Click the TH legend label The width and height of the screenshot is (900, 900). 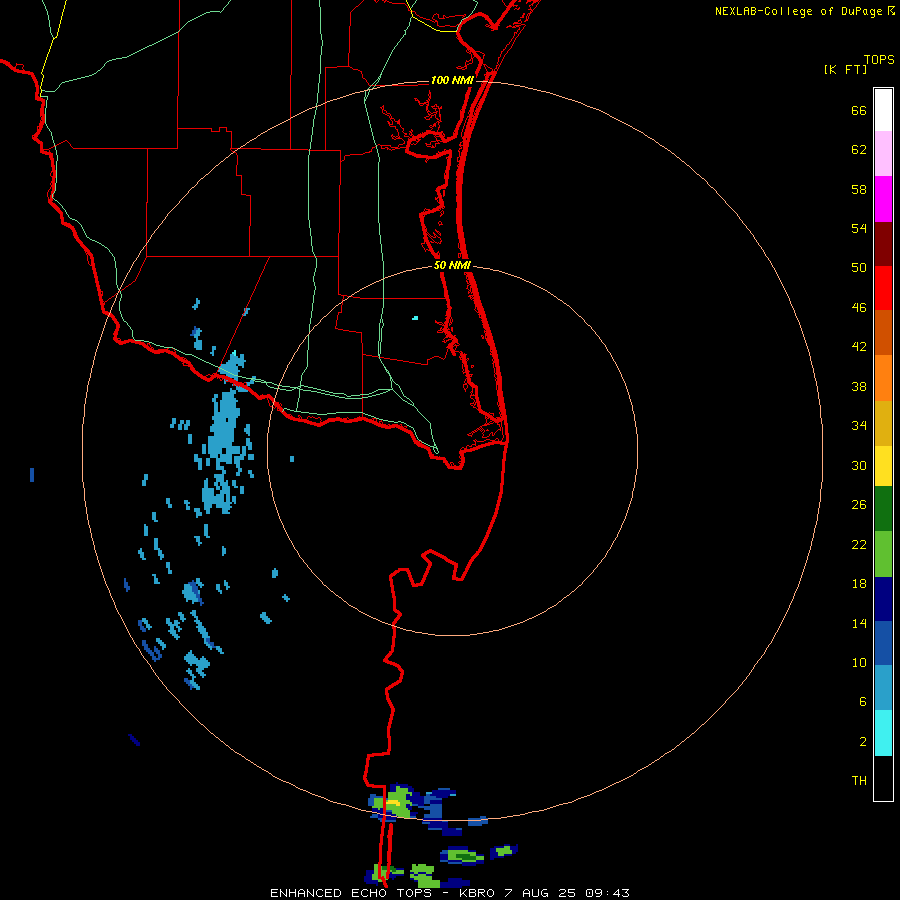[x=859, y=781]
